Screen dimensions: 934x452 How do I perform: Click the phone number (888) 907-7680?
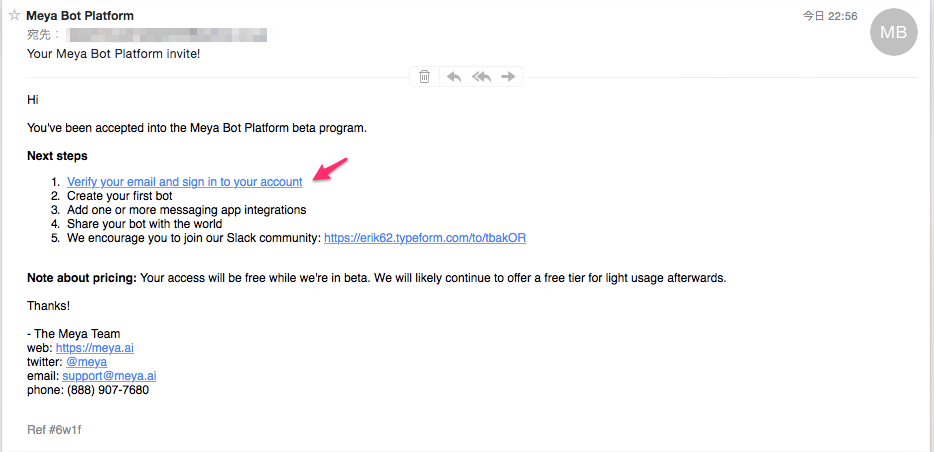[x=108, y=391]
